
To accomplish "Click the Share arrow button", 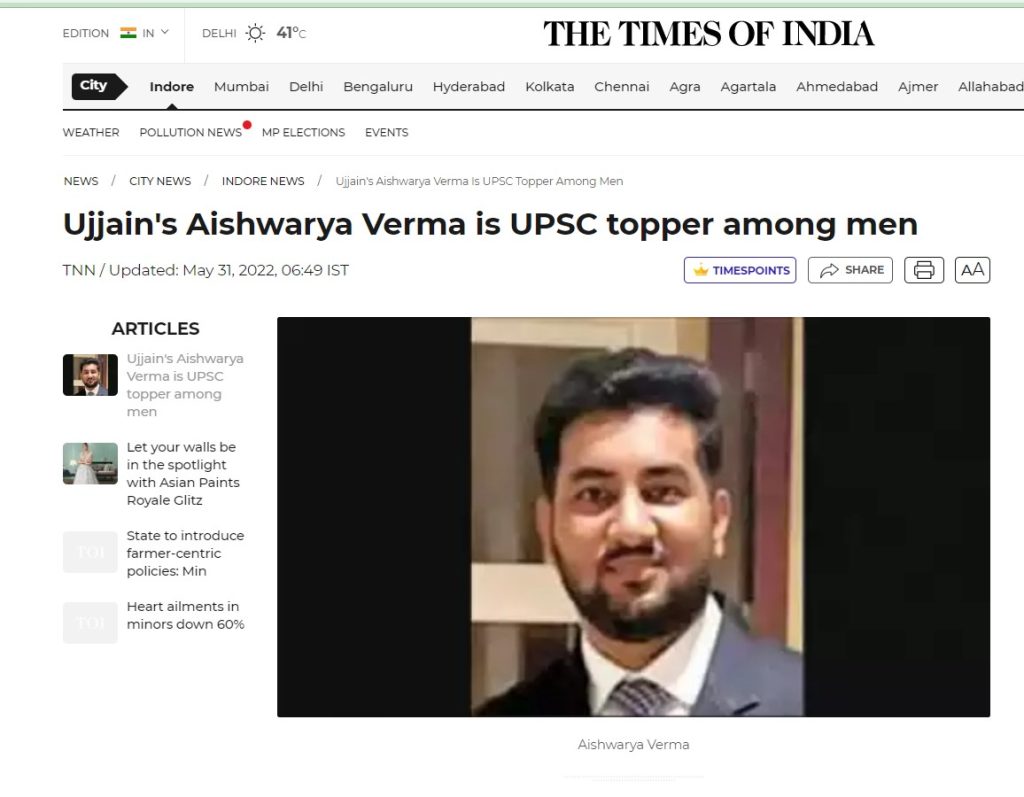I will [x=850, y=270].
